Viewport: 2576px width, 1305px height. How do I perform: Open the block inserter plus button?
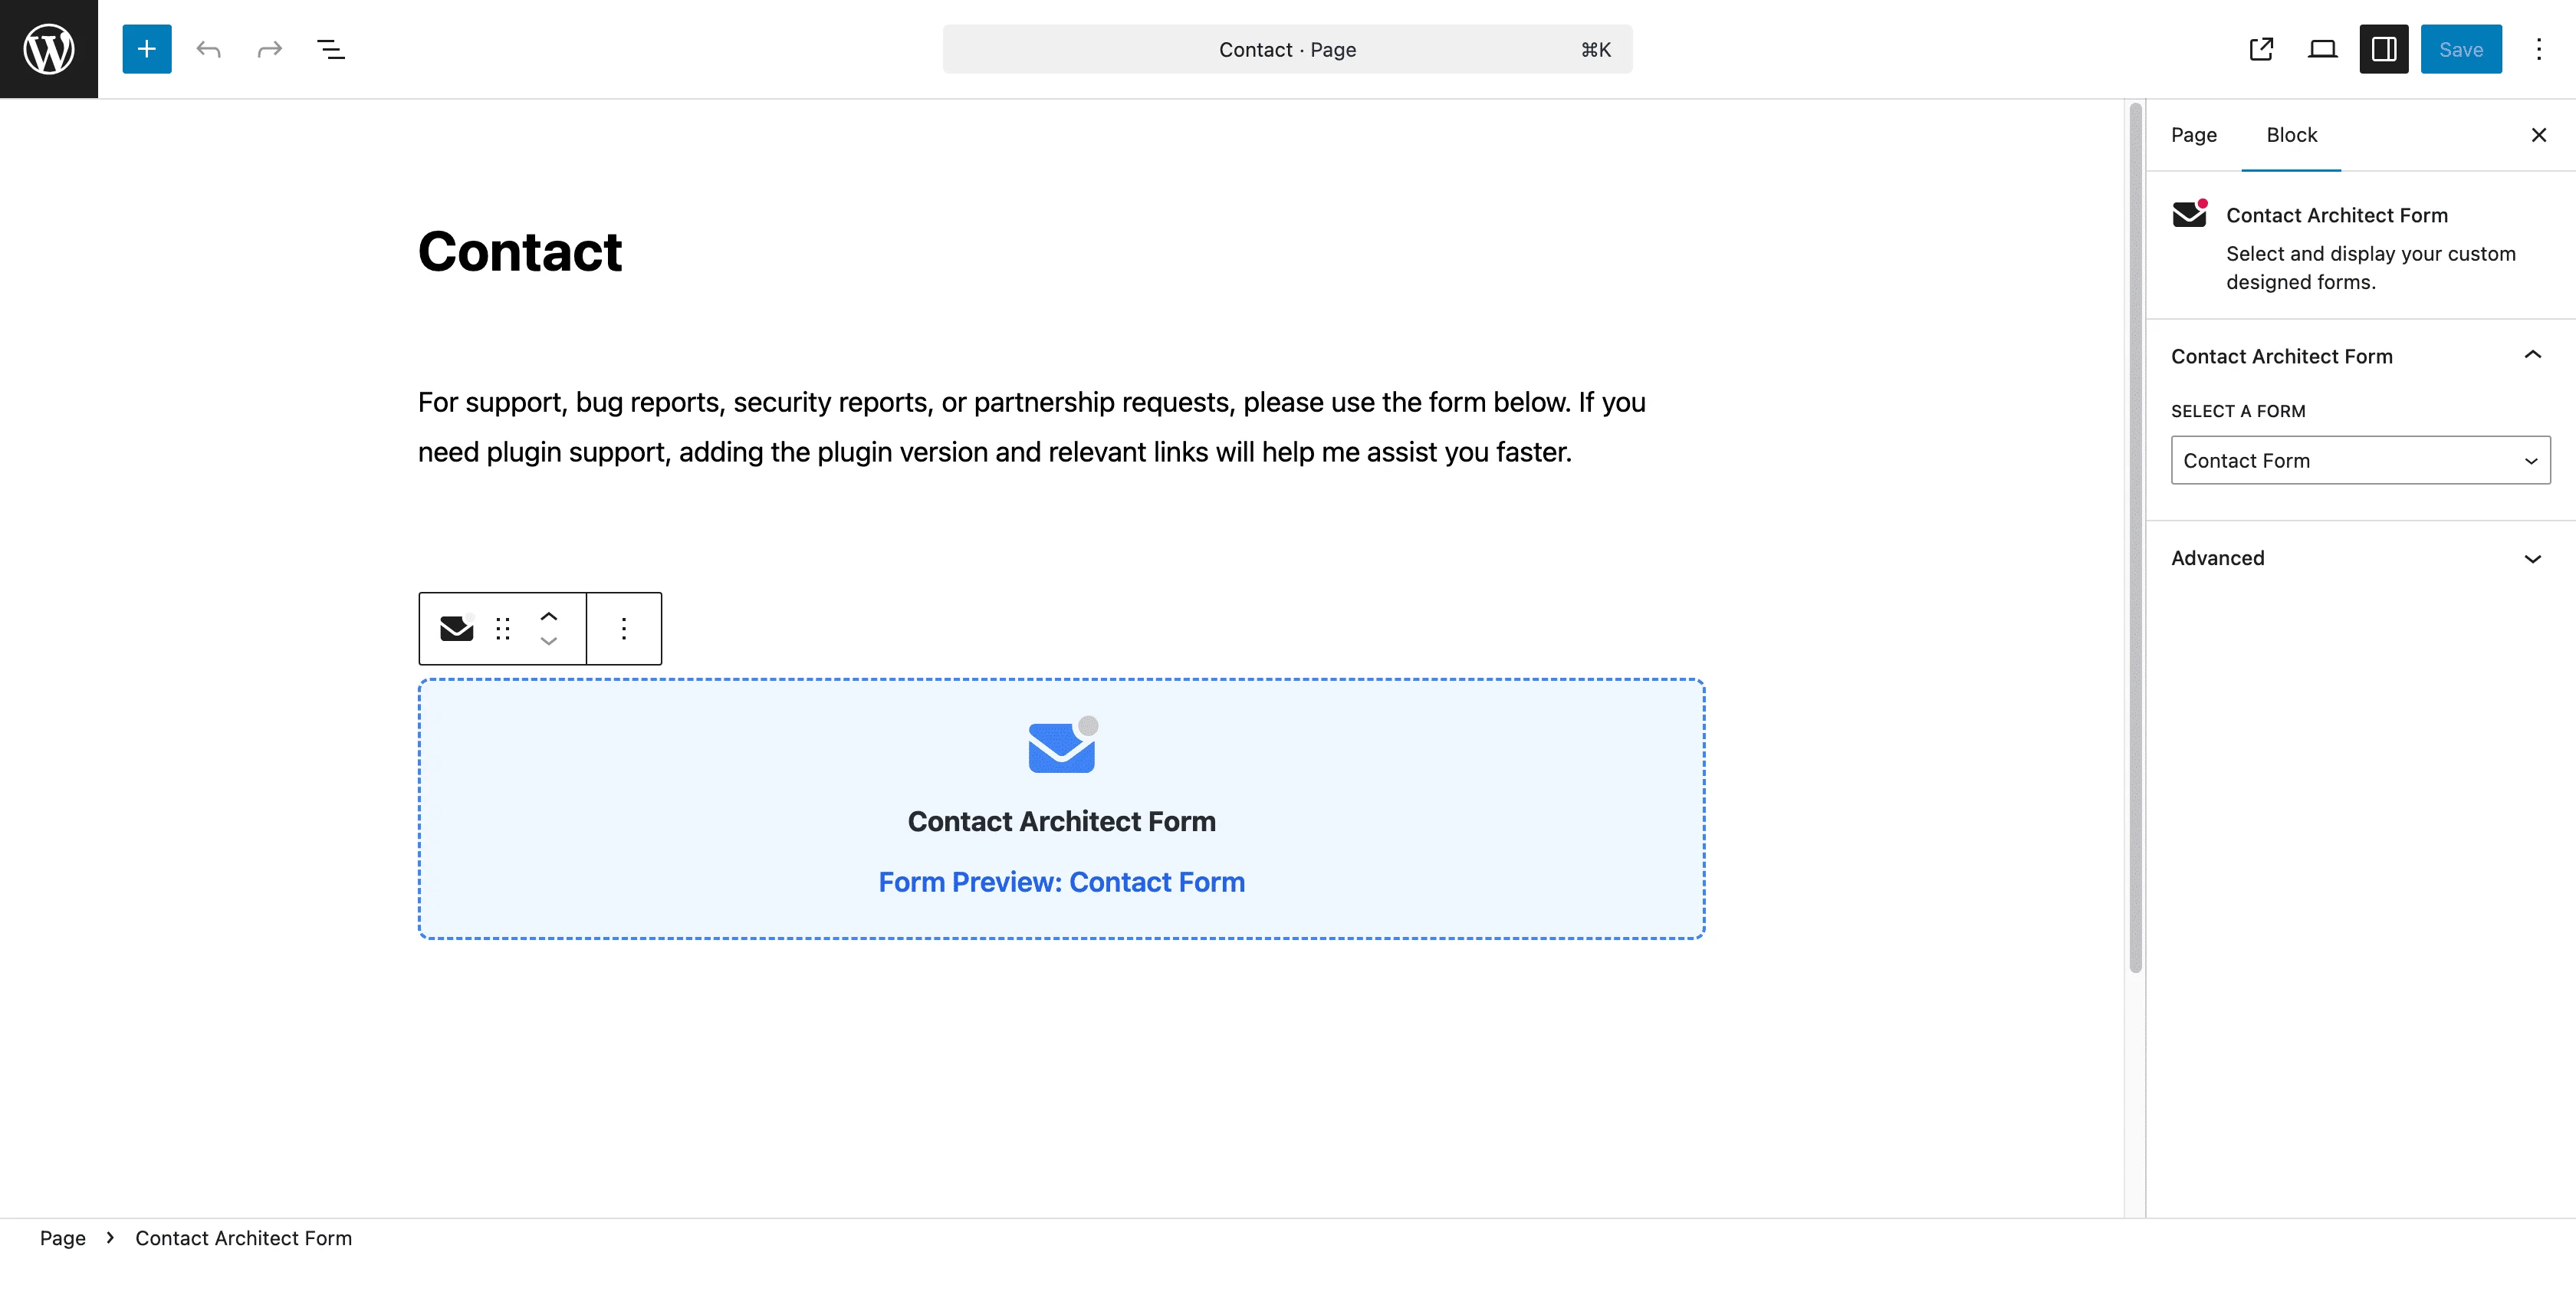[x=147, y=49]
